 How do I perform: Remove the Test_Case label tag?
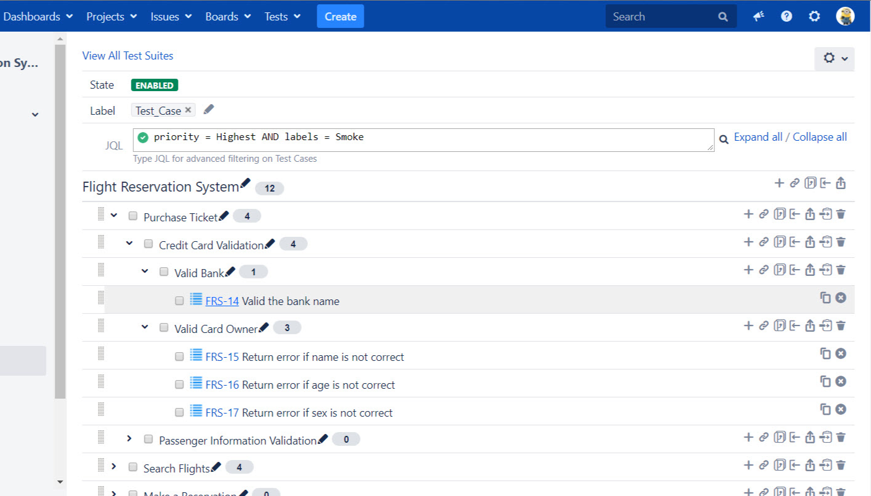[188, 110]
